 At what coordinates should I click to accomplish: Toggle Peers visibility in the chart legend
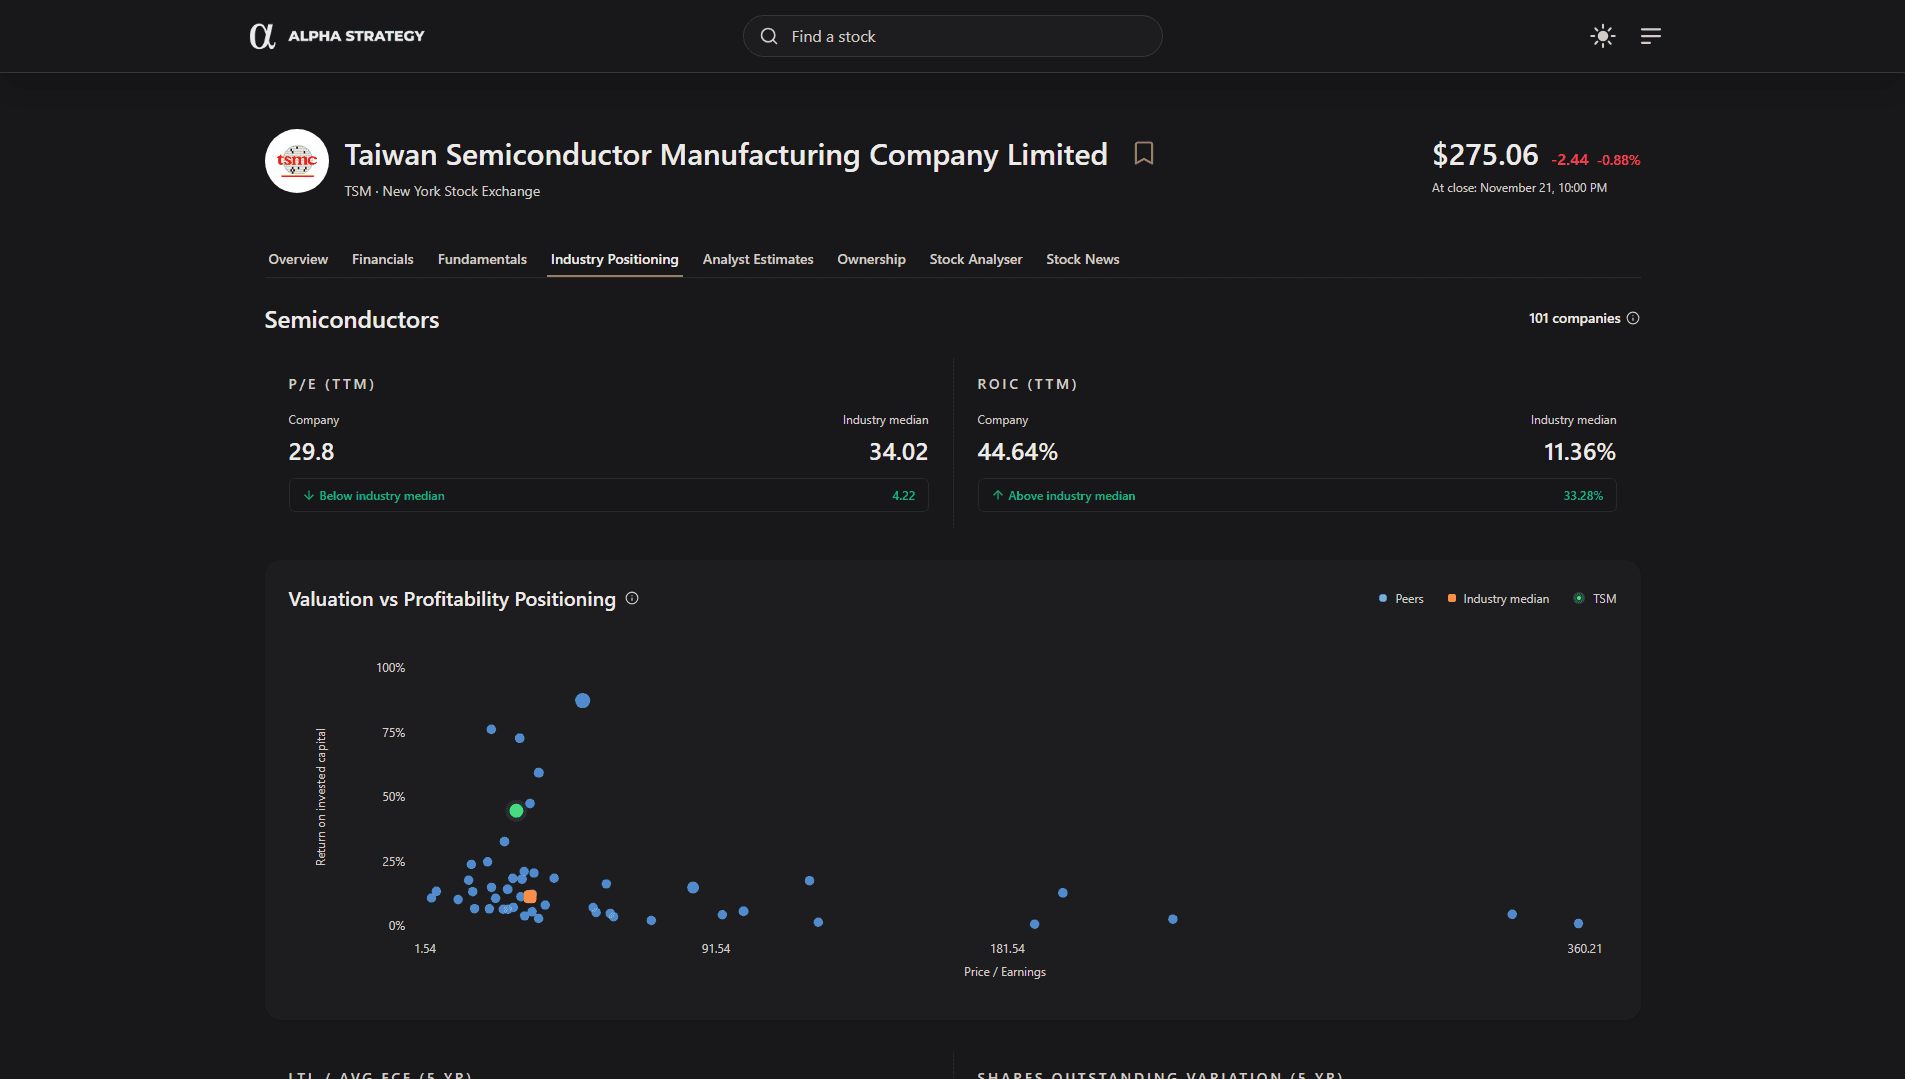(x=1400, y=598)
